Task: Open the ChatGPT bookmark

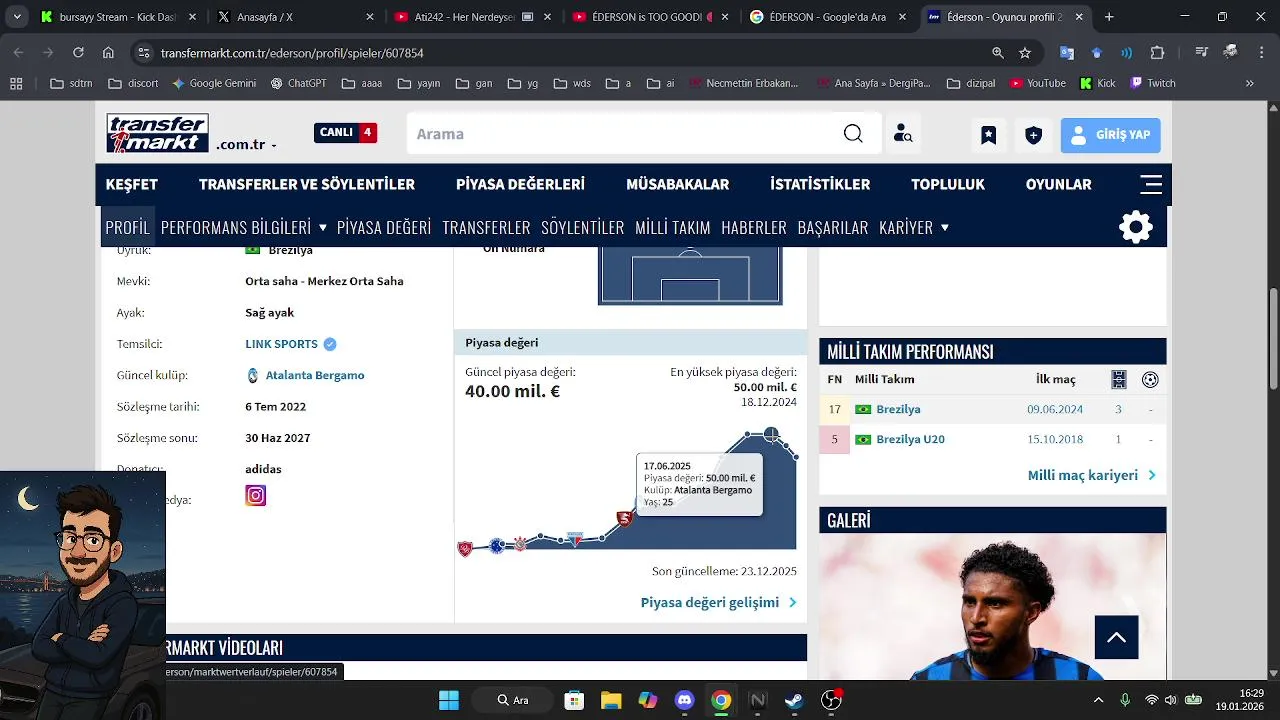Action: pos(299,83)
